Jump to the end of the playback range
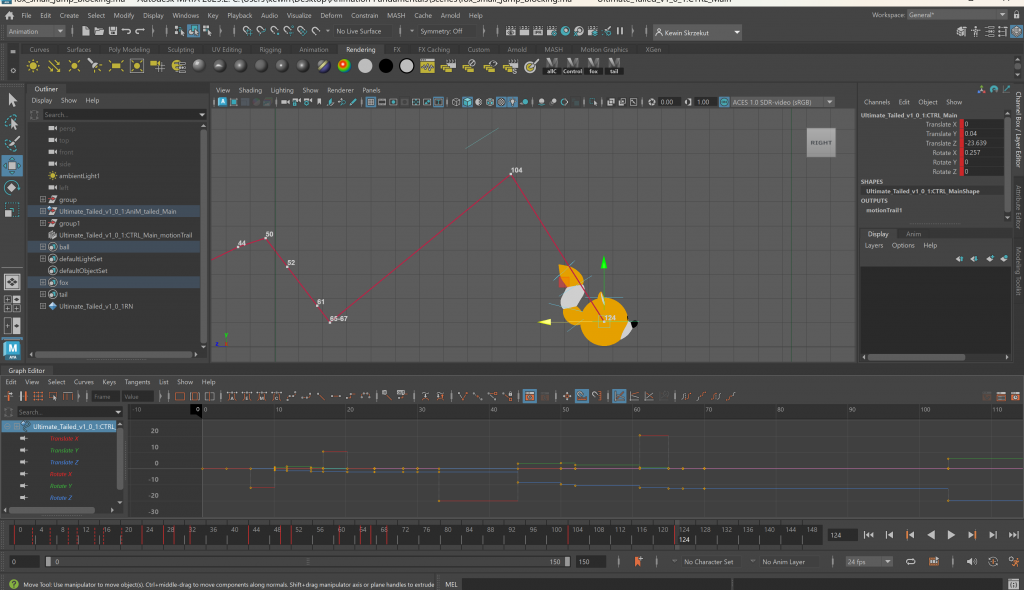1024x590 pixels. point(1014,535)
